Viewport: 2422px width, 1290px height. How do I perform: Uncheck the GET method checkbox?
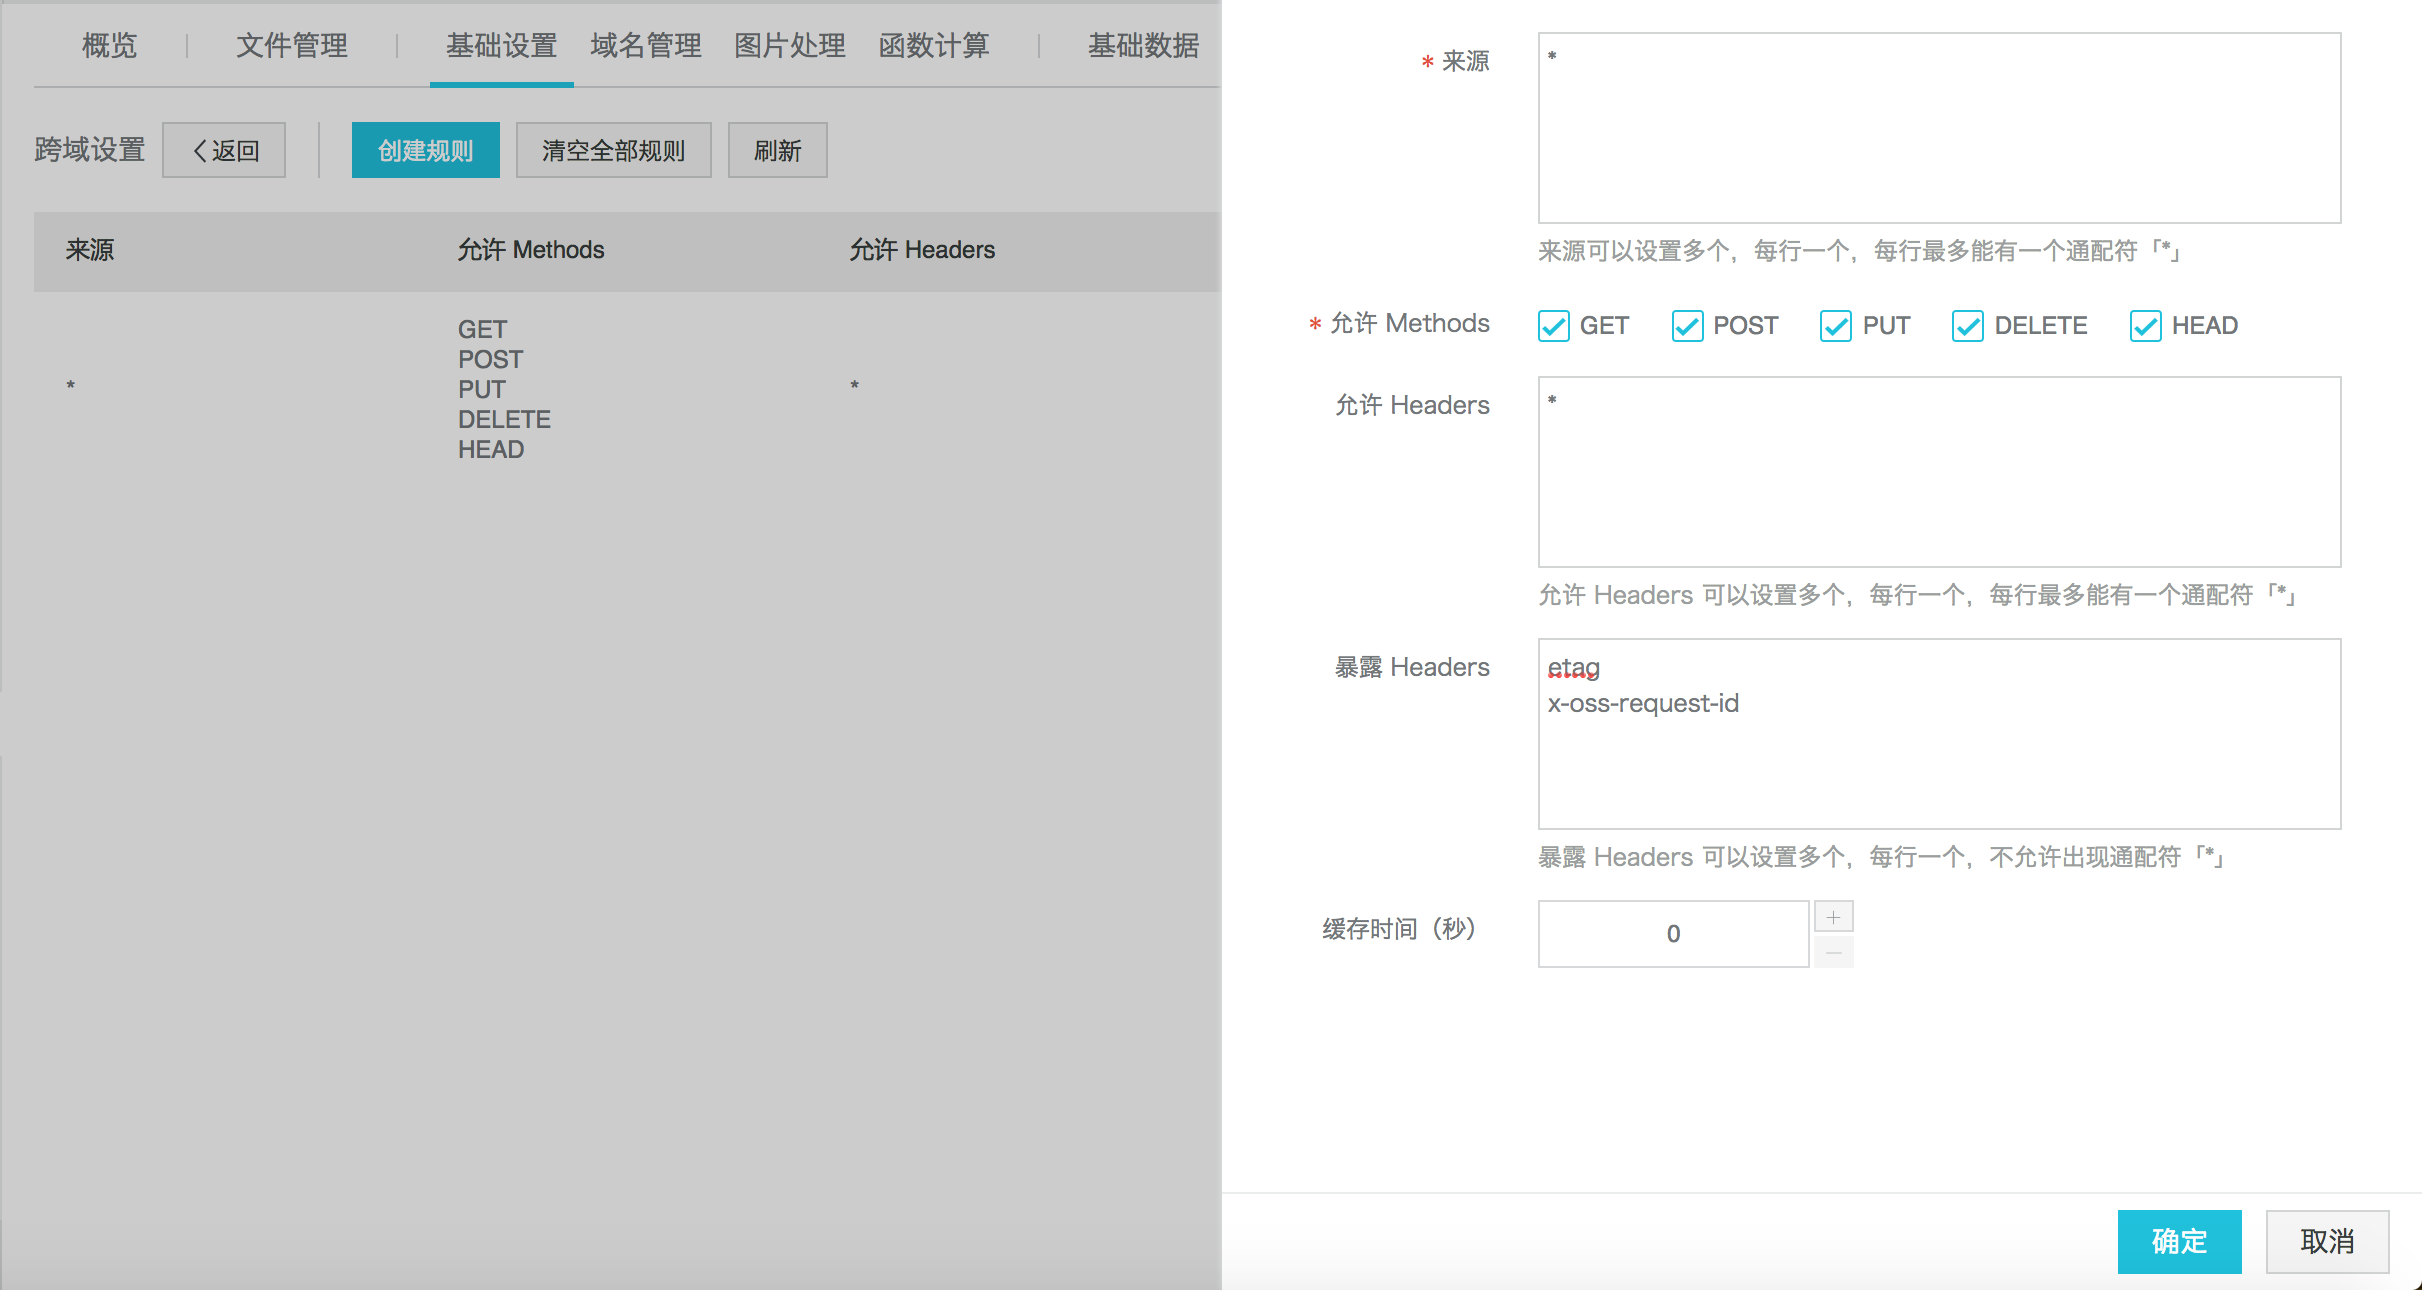tap(1553, 326)
